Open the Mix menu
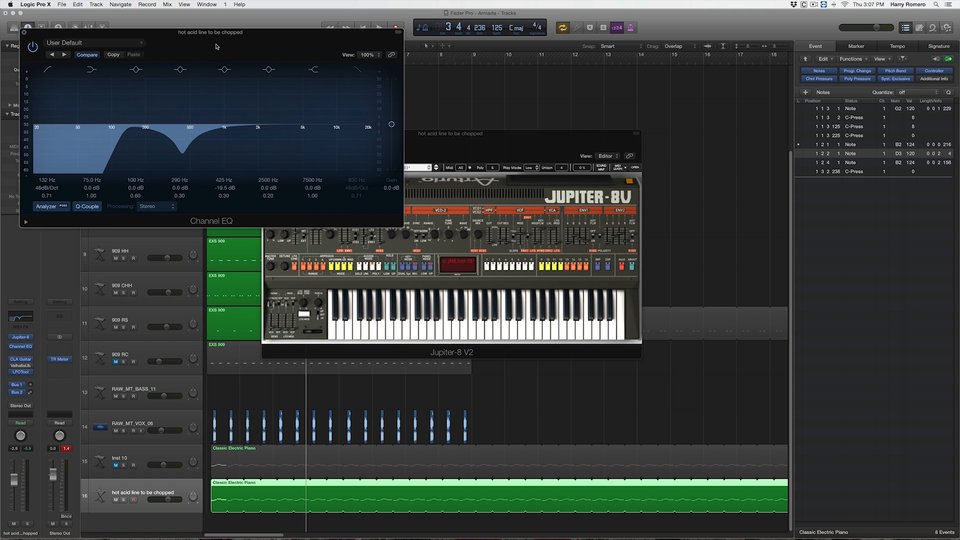Image resolution: width=960 pixels, height=540 pixels. pyautogui.click(x=167, y=4)
